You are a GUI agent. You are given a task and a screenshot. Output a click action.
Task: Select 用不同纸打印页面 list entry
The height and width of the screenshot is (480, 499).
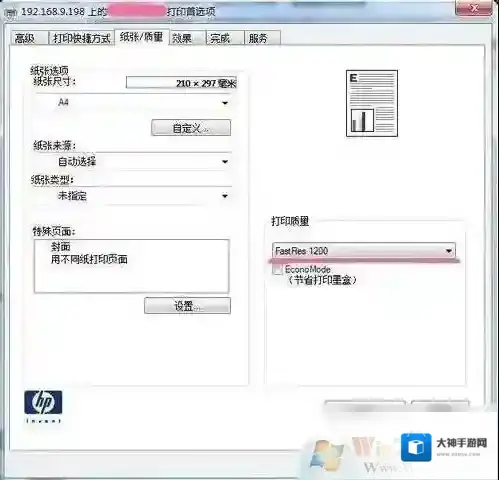[89, 259]
